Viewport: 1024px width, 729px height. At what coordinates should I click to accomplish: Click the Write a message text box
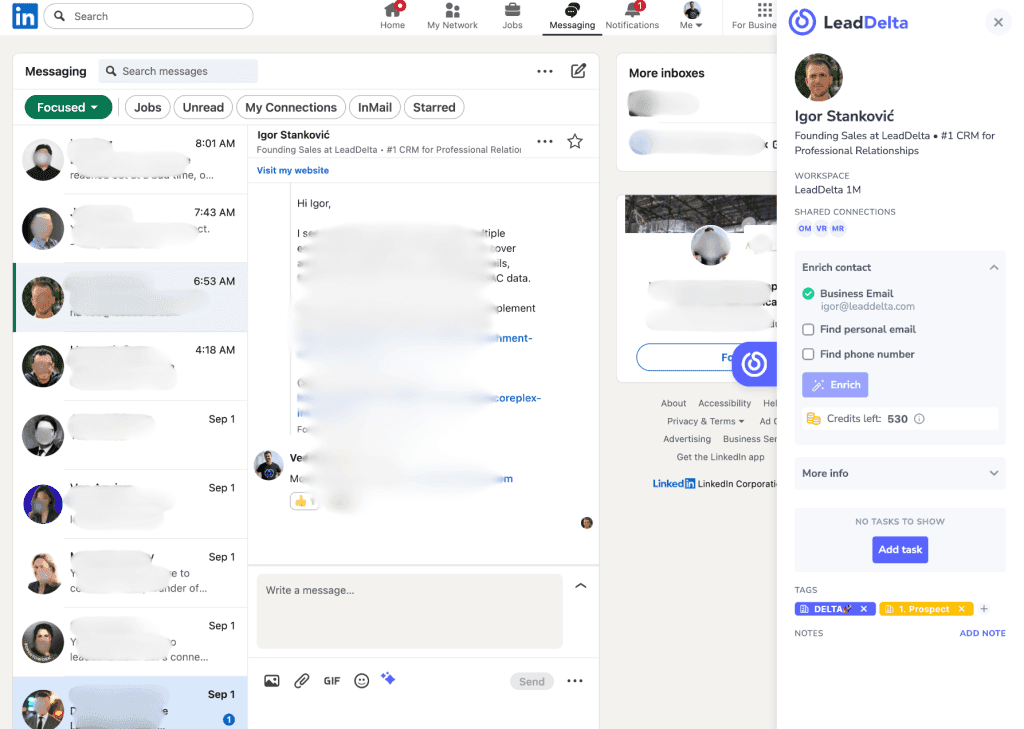(x=409, y=611)
